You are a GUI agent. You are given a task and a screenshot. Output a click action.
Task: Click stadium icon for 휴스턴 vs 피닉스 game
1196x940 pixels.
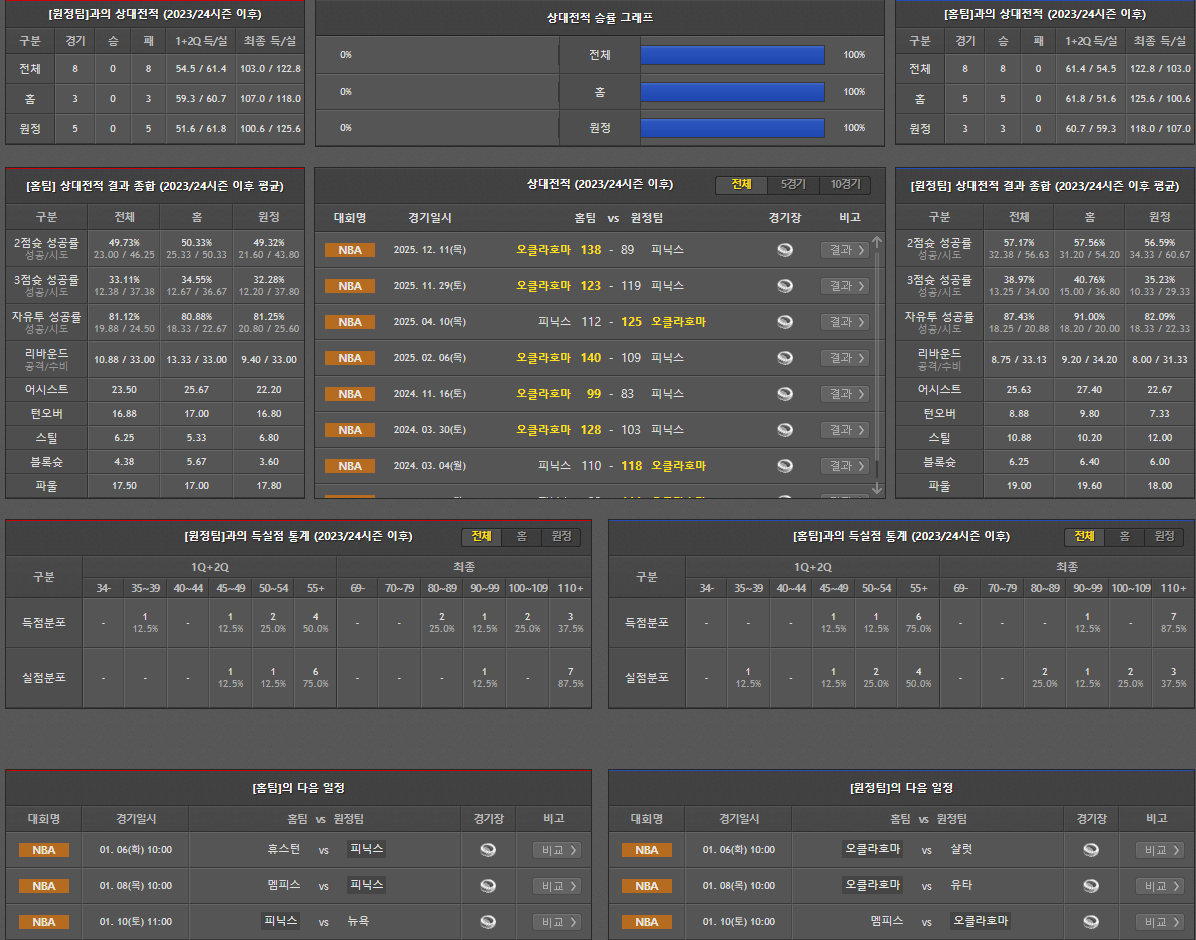tap(488, 850)
